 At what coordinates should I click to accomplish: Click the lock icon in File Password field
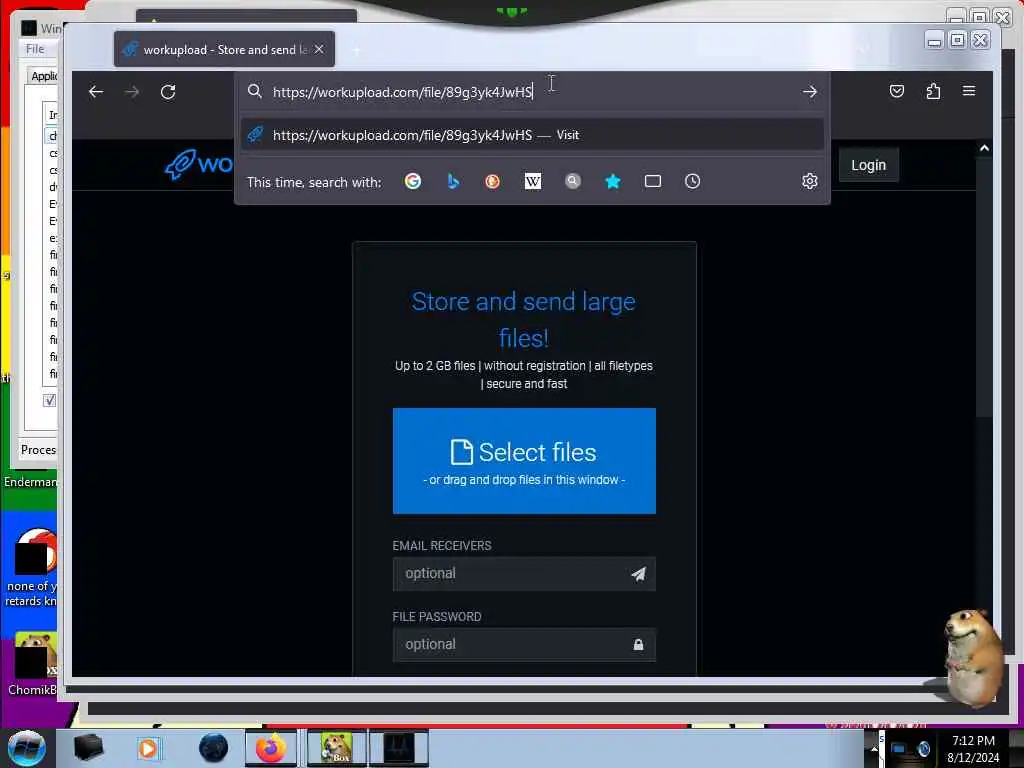coord(638,645)
